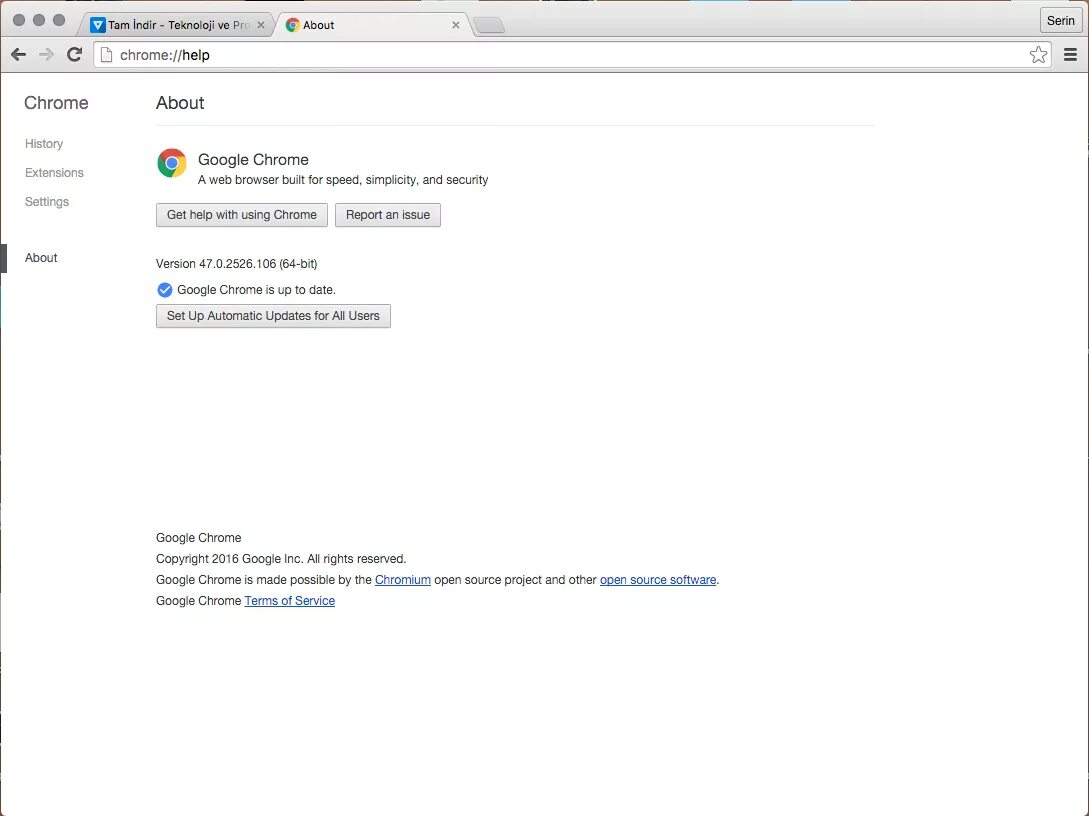The image size is (1089, 816).
Task: Click Set Up Automatic Updates for All Users
Action: (273, 316)
